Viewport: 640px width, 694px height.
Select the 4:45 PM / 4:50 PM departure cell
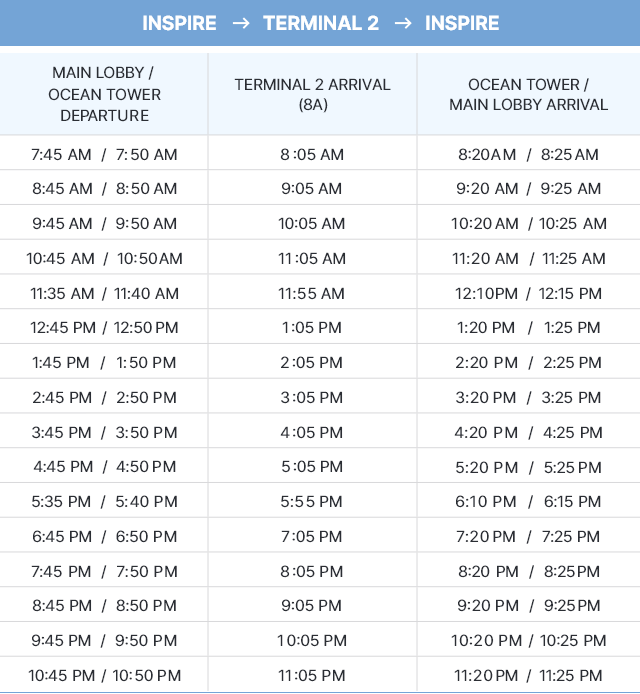click(x=104, y=467)
